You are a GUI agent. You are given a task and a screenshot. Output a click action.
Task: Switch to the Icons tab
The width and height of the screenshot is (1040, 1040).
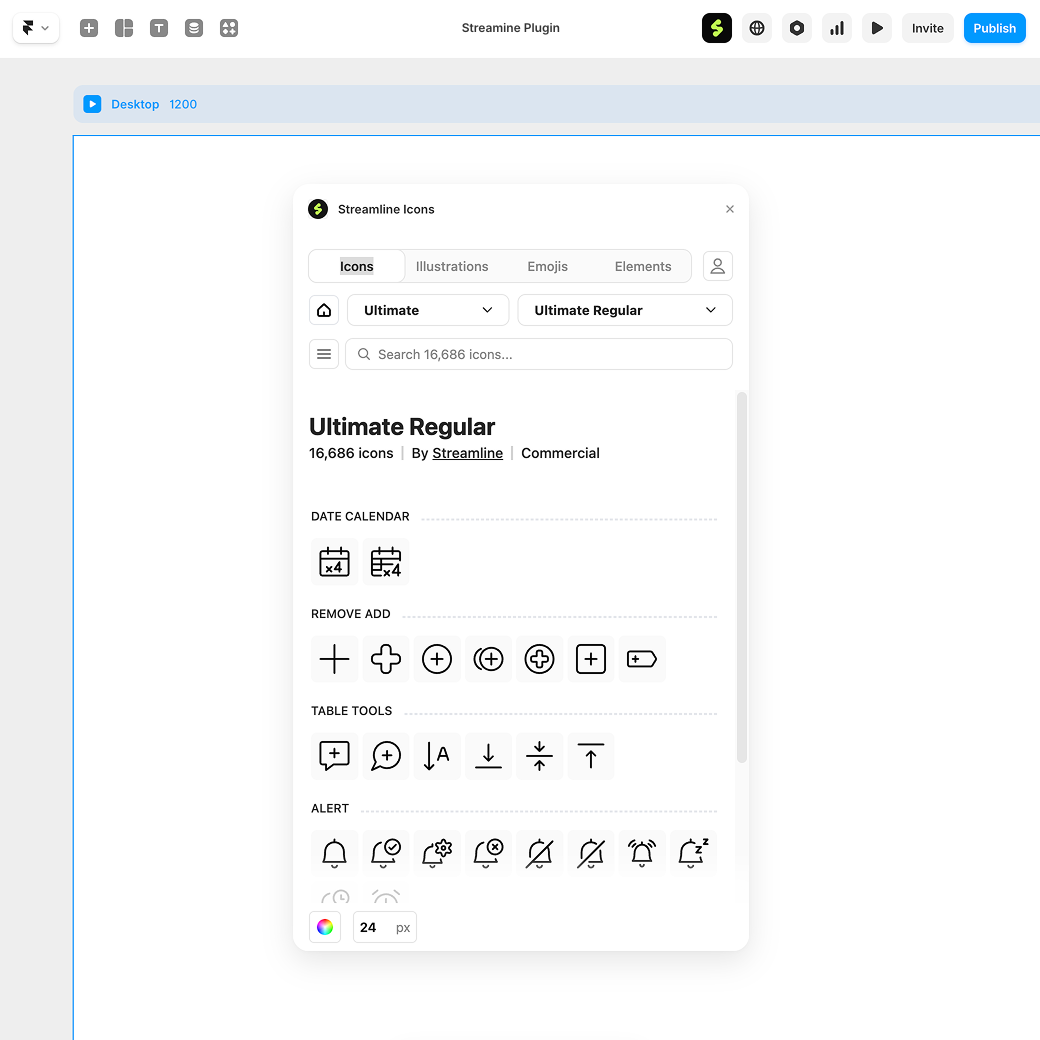[x=357, y=266]
